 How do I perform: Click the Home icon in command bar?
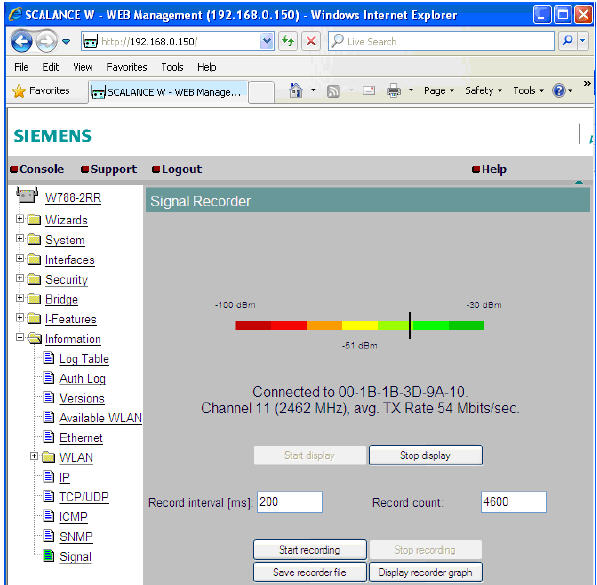pyautogui.click(x=296, y=91)
